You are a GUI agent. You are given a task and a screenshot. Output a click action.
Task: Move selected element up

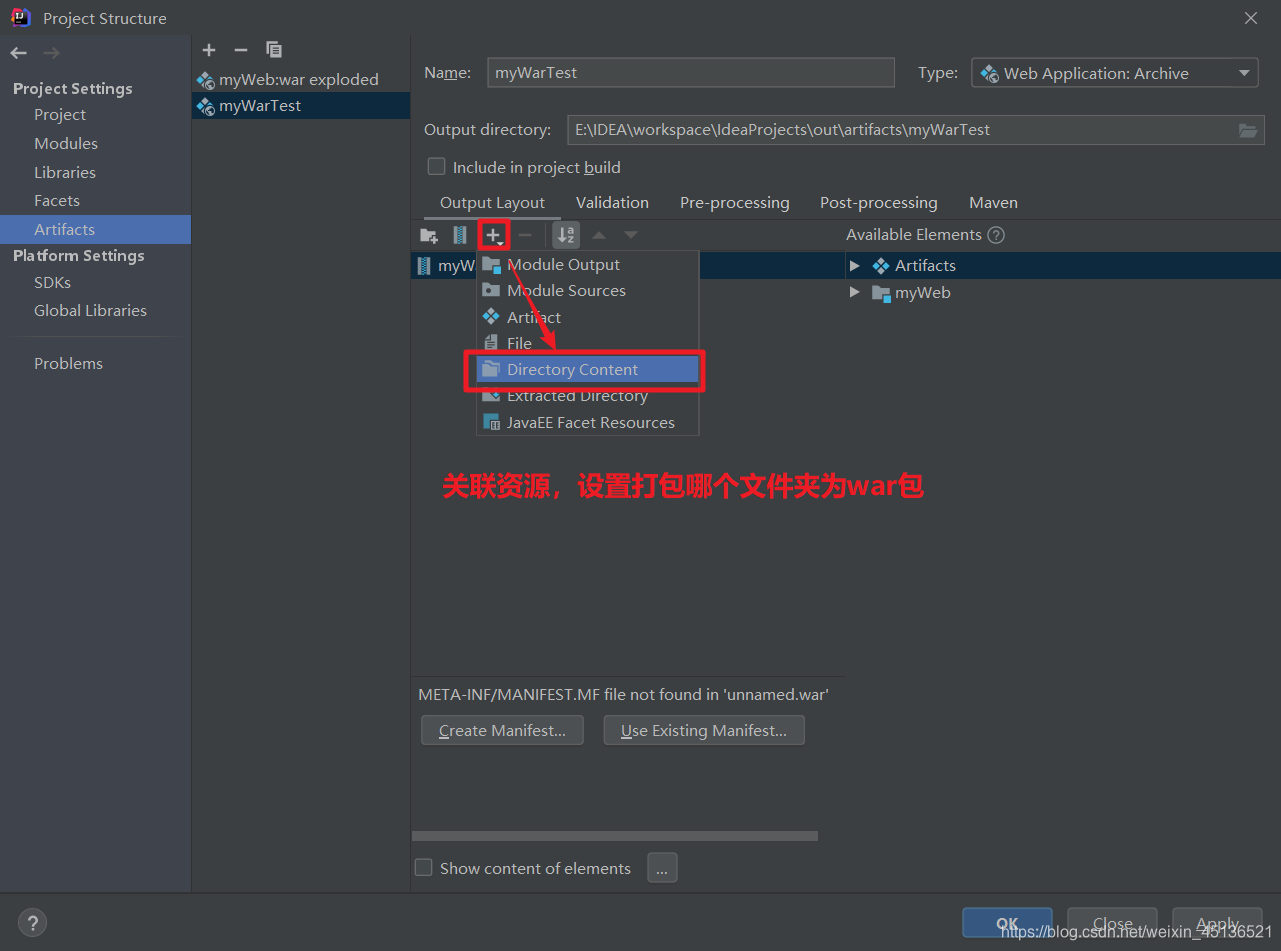click(x=599, y=235)
